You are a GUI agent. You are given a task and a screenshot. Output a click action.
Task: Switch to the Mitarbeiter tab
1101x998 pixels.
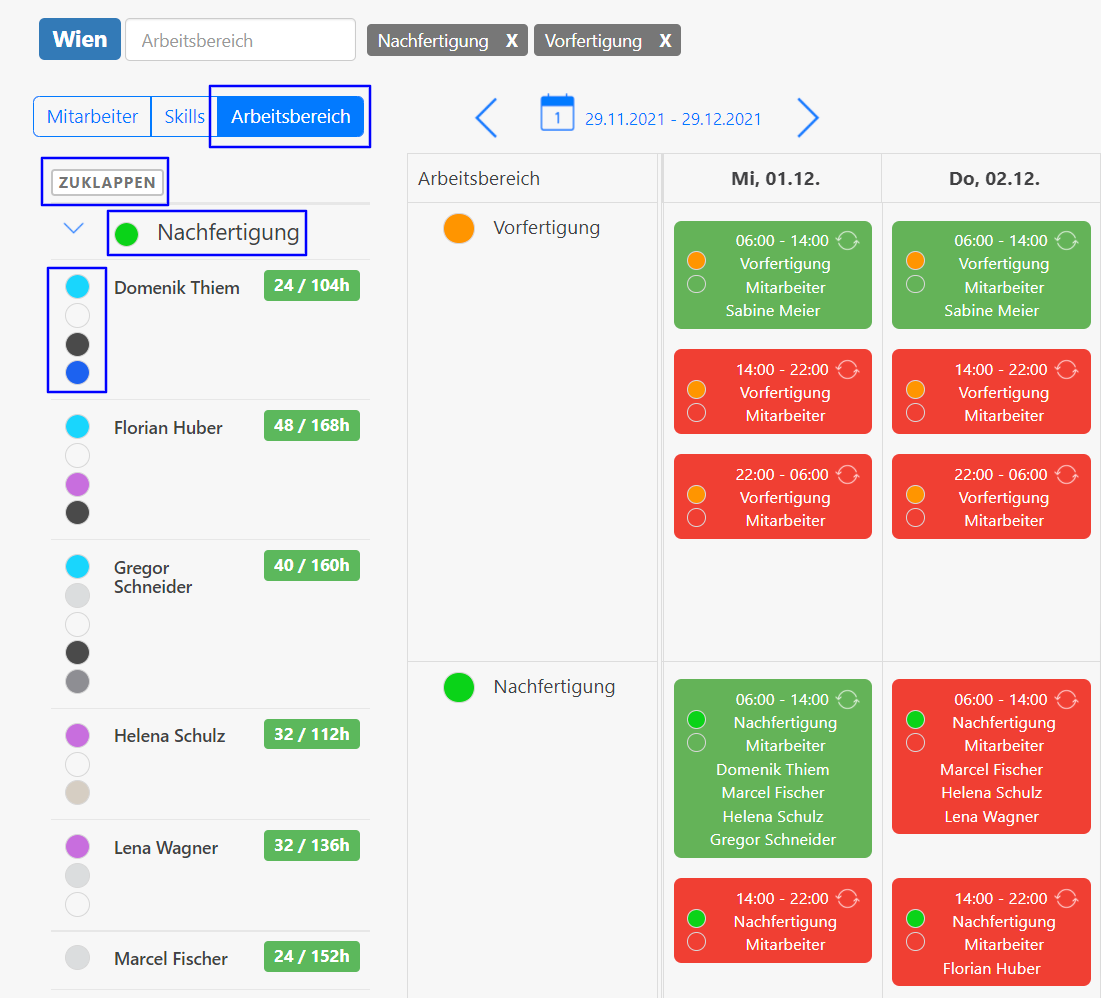[92, 116]
